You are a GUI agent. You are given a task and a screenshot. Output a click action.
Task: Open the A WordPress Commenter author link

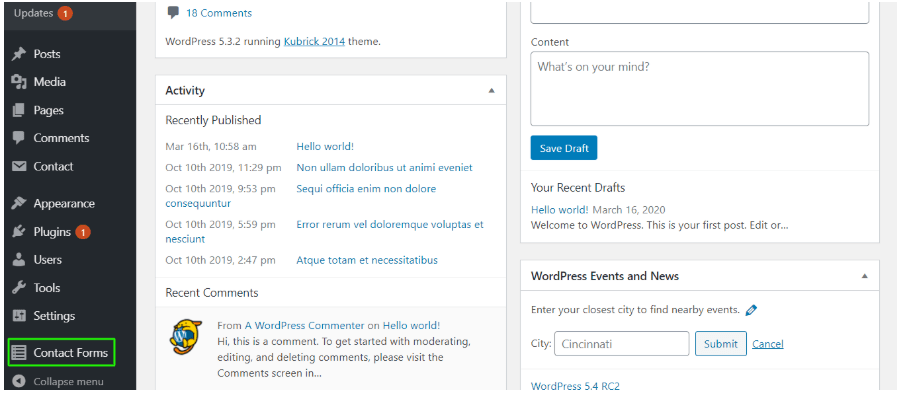click(304, 326)
